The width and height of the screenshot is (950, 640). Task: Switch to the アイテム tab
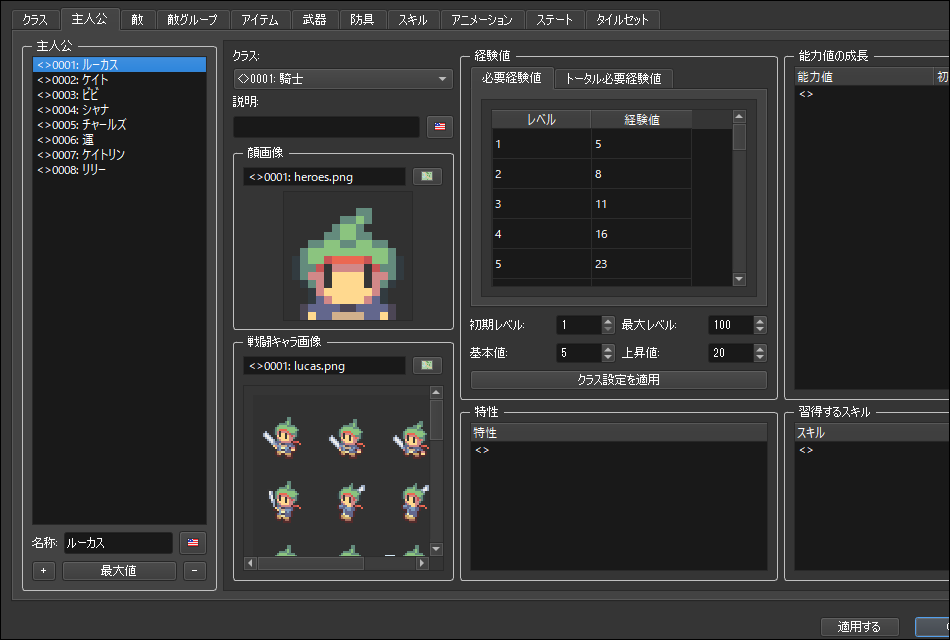click(x=262, y=20)
